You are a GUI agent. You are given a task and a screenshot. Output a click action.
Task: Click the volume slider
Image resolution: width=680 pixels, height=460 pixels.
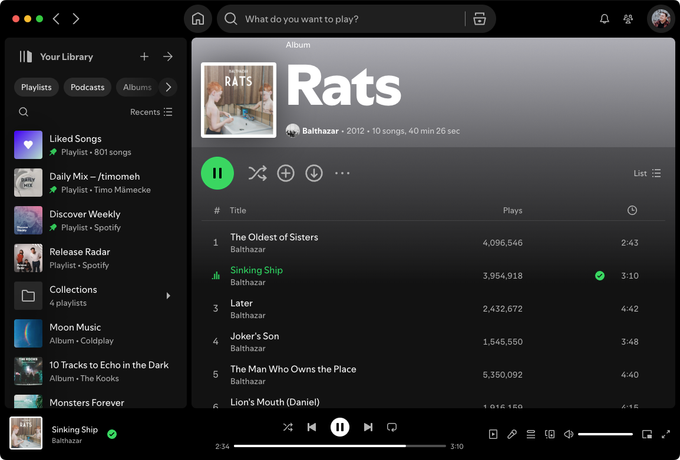coord(605,434)
